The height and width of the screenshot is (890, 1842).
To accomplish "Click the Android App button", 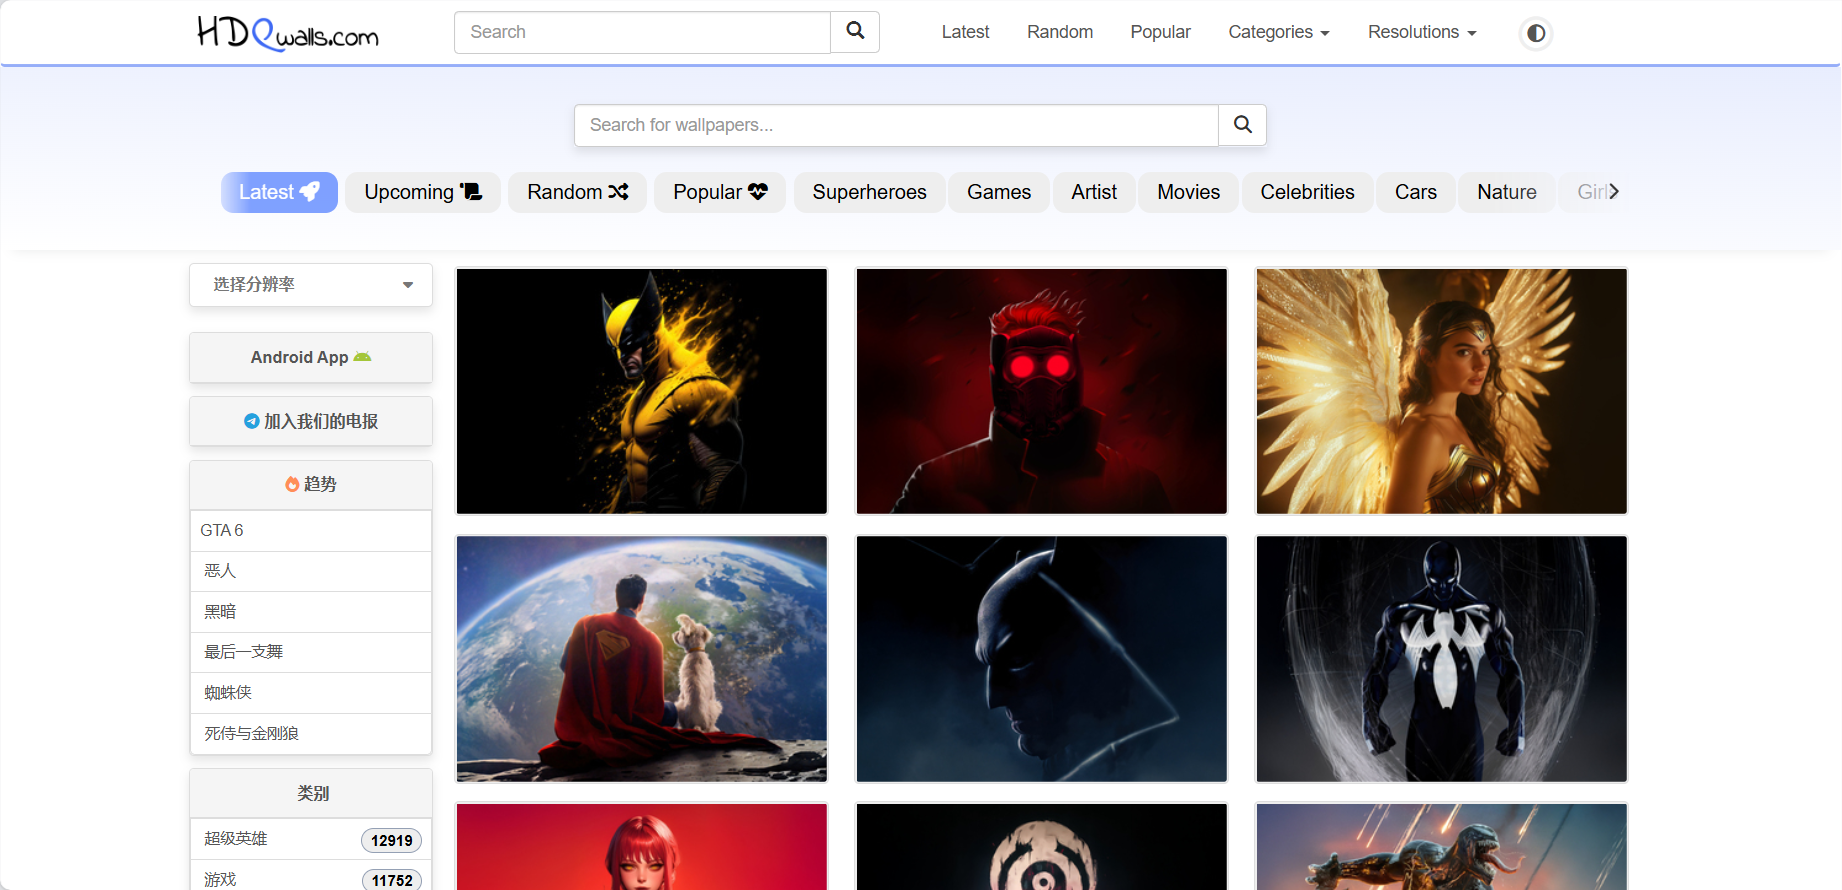I will tap(311, 357).
